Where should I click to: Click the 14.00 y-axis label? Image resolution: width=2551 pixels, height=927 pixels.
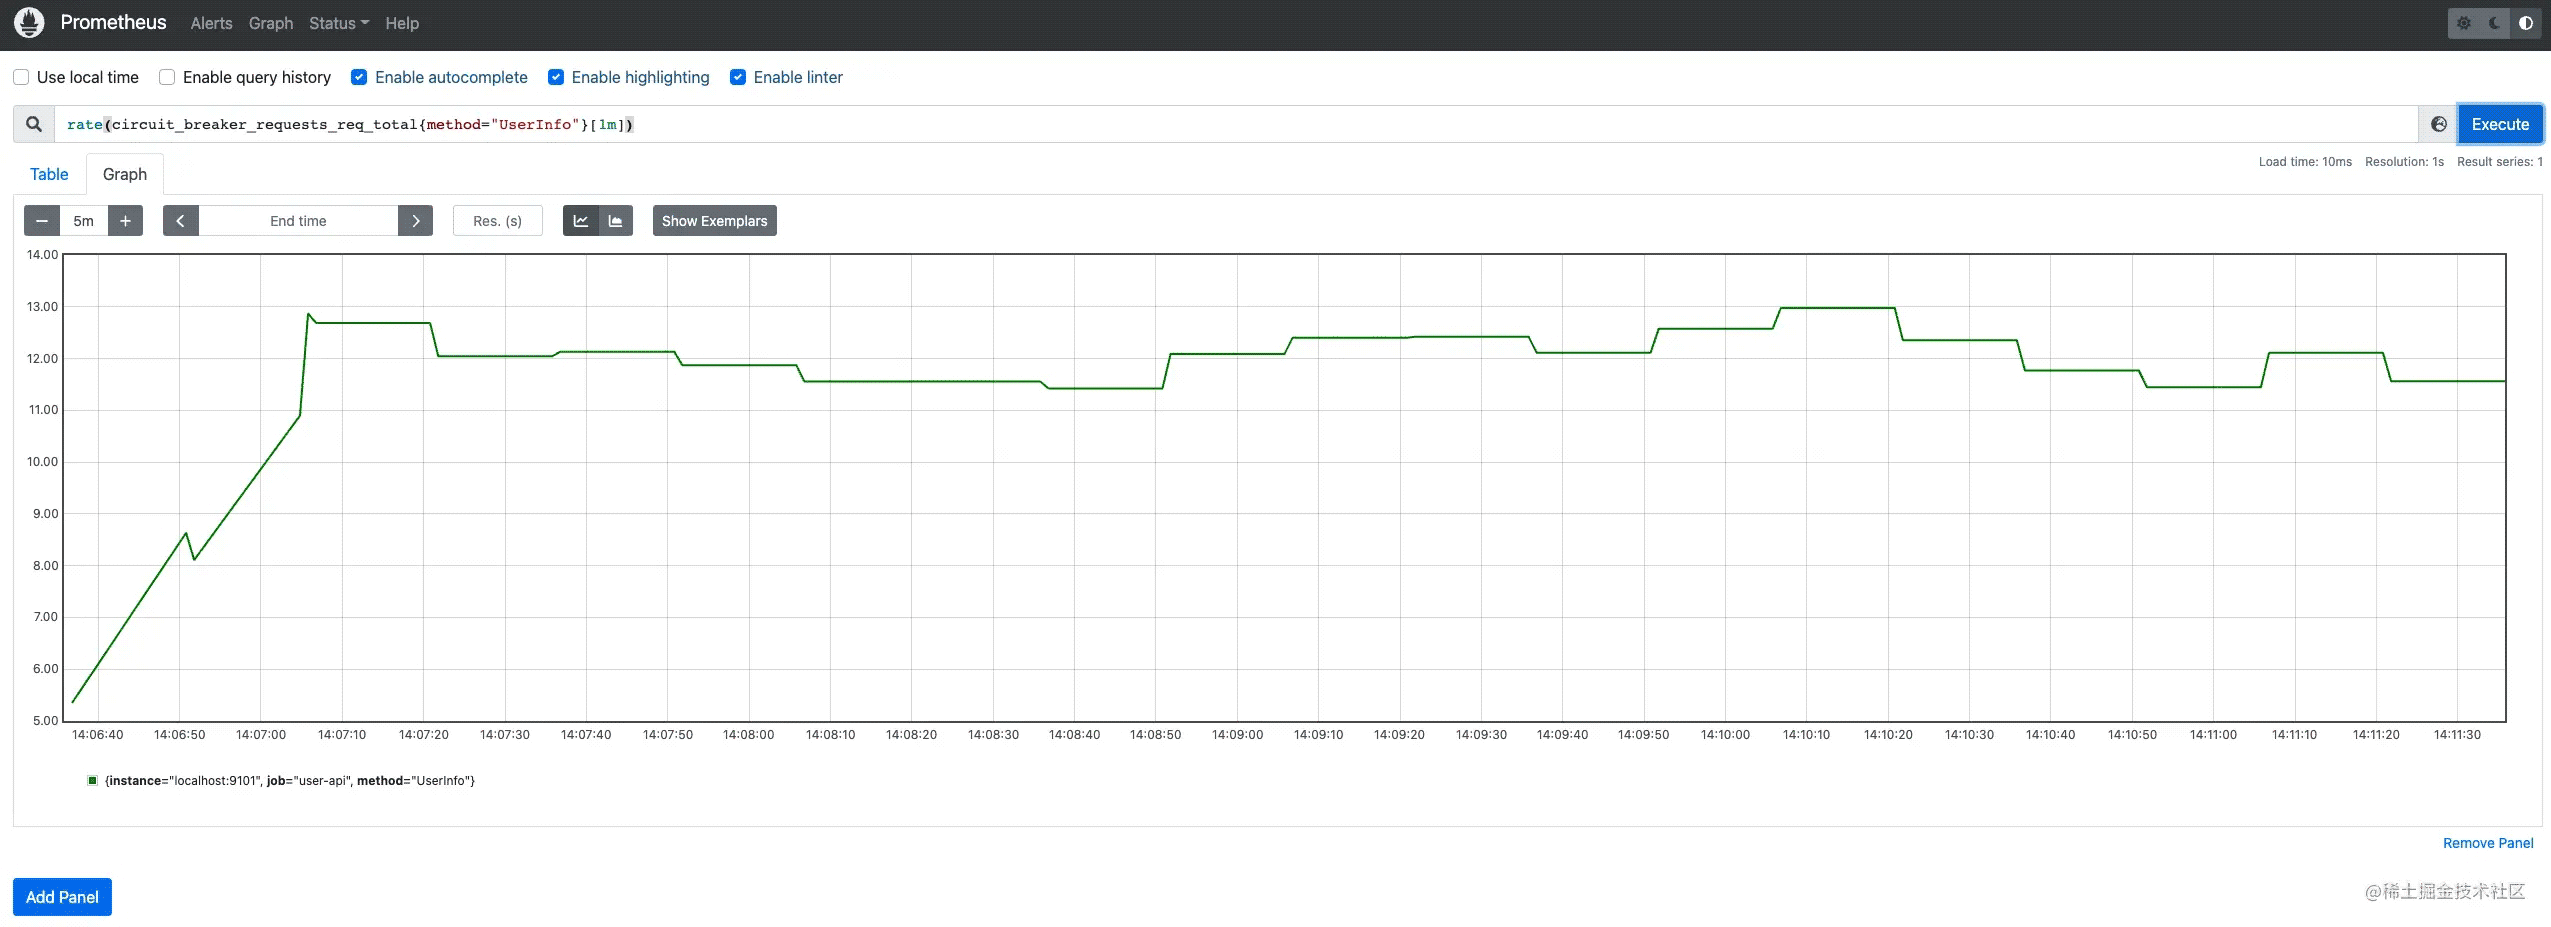click(x=42, y=254)
